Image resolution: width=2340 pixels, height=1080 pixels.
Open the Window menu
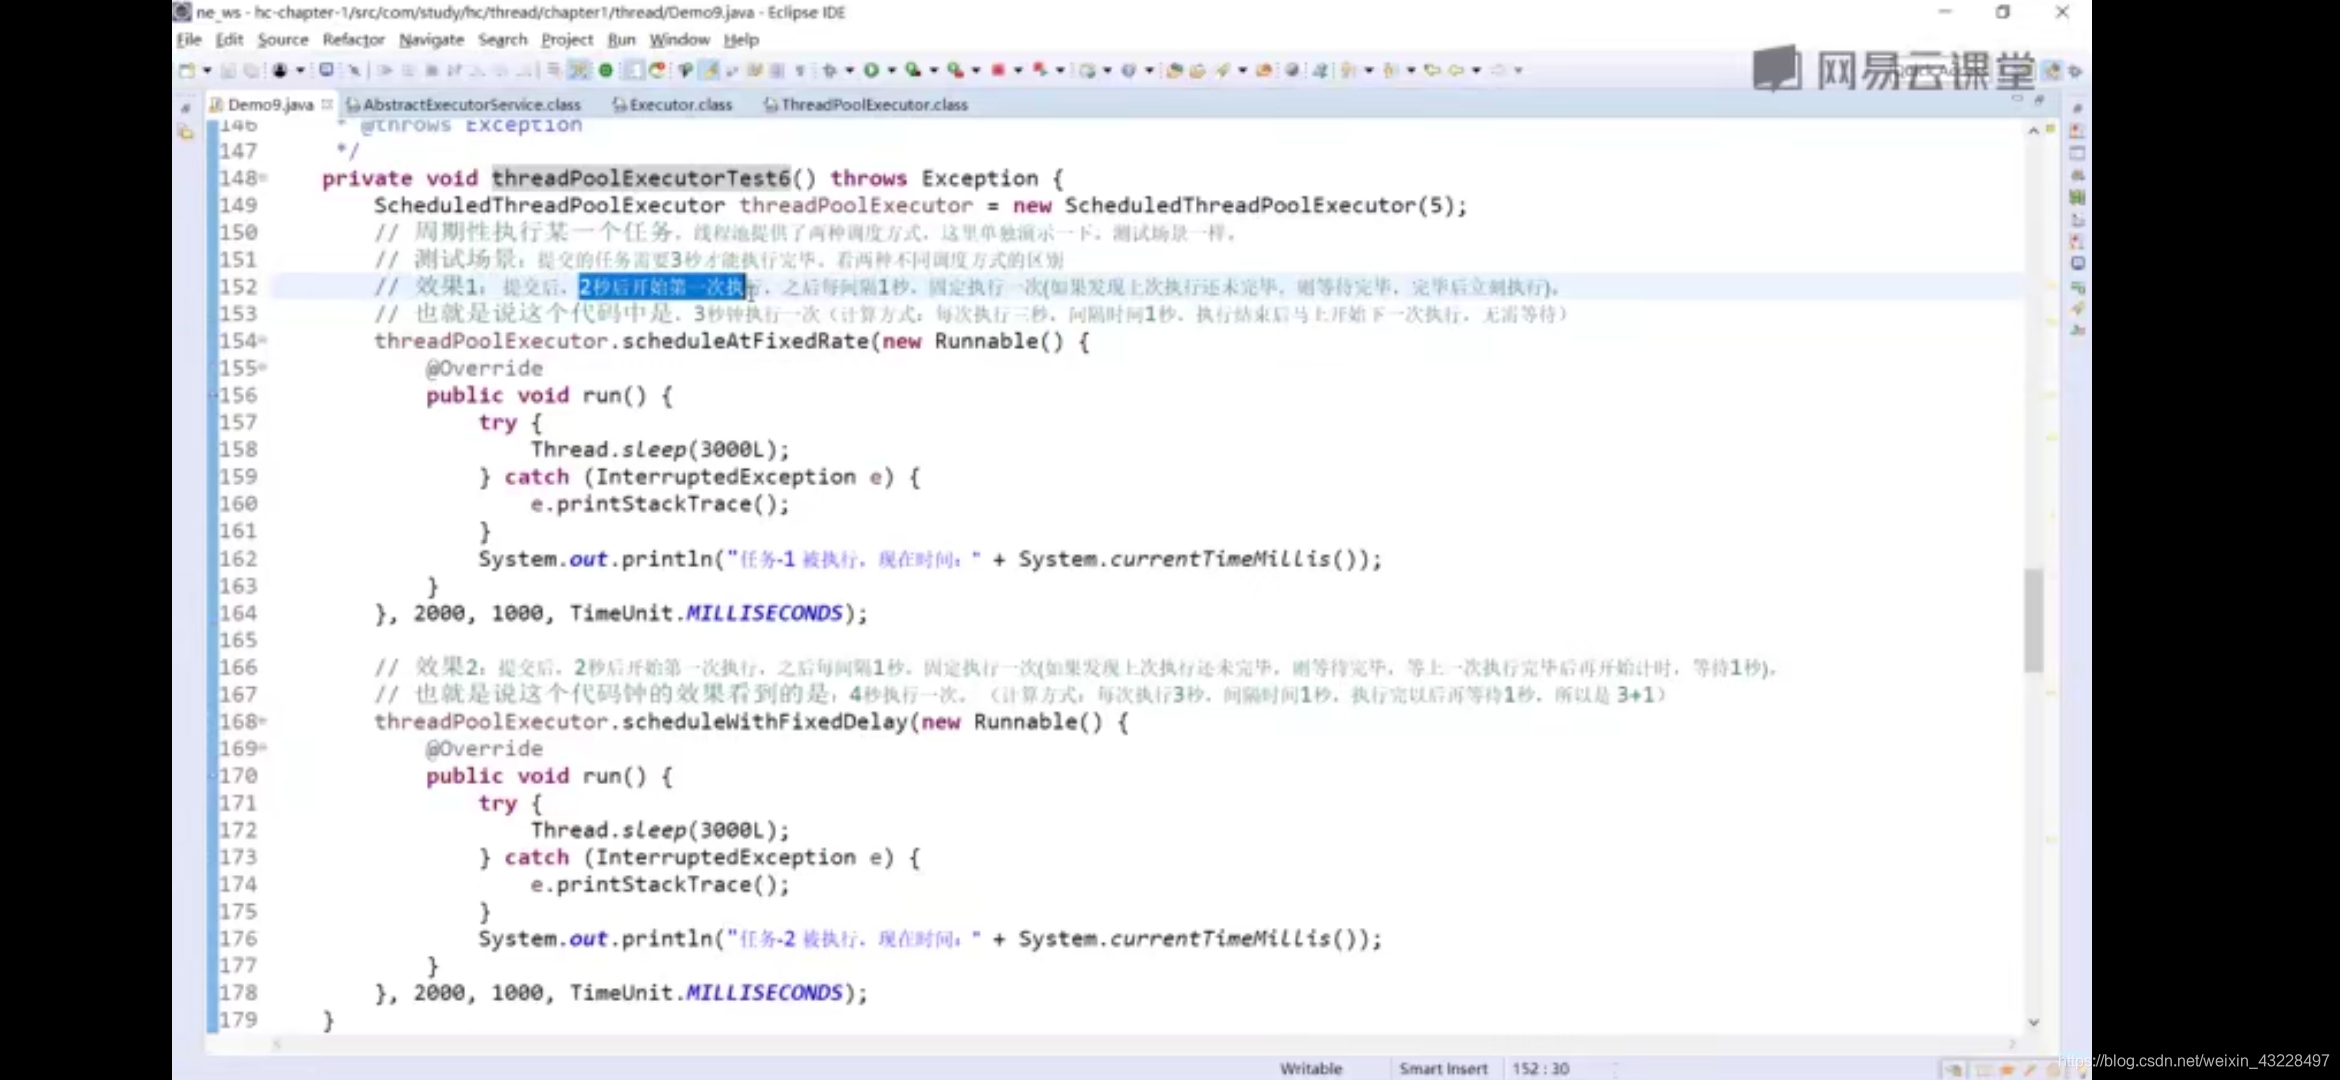tap(679, 39)
